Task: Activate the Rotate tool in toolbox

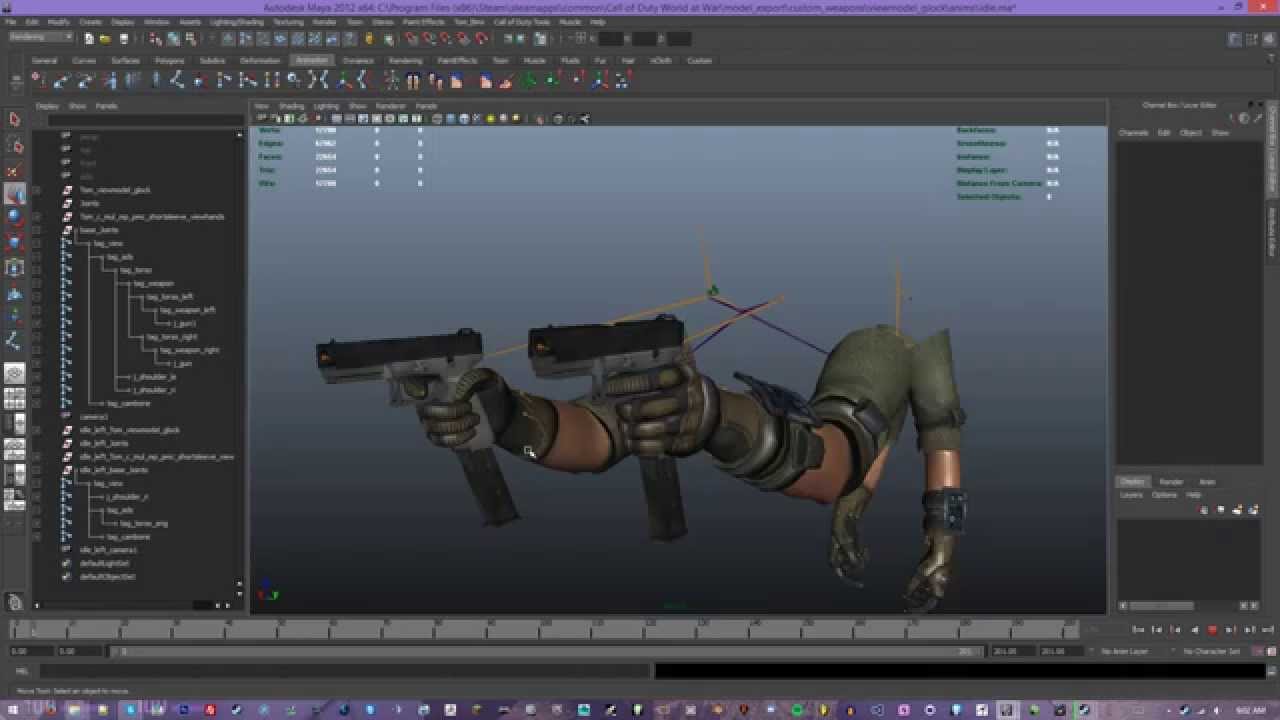Action: point(14,218)
